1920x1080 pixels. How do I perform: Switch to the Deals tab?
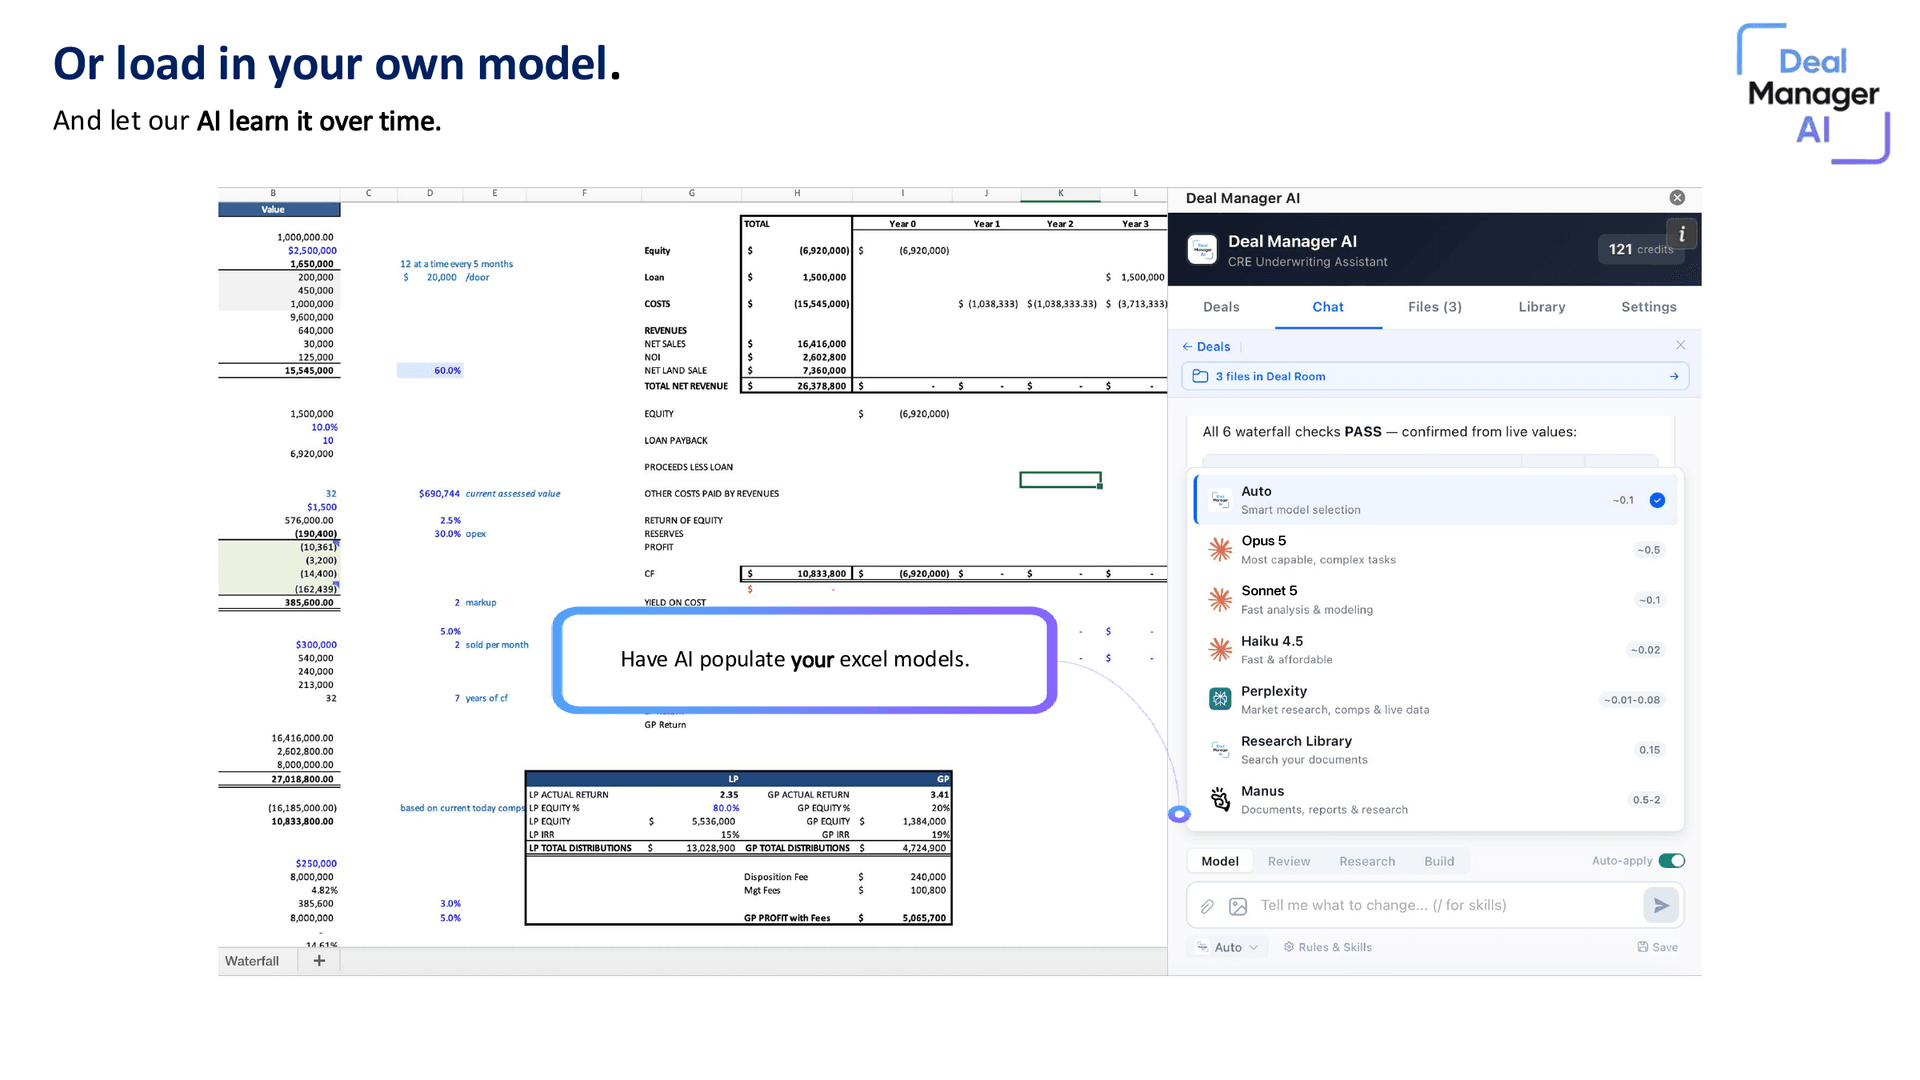tap(1221, 307)
